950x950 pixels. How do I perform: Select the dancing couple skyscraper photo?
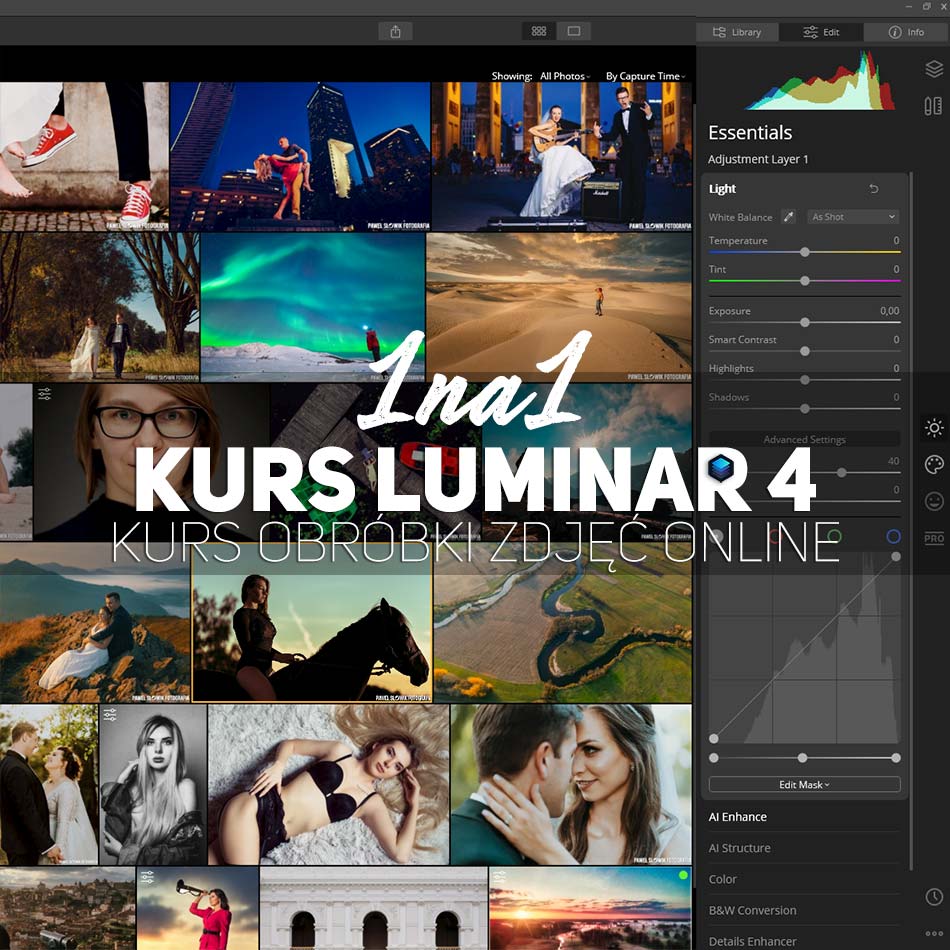[x=300, y=156]
